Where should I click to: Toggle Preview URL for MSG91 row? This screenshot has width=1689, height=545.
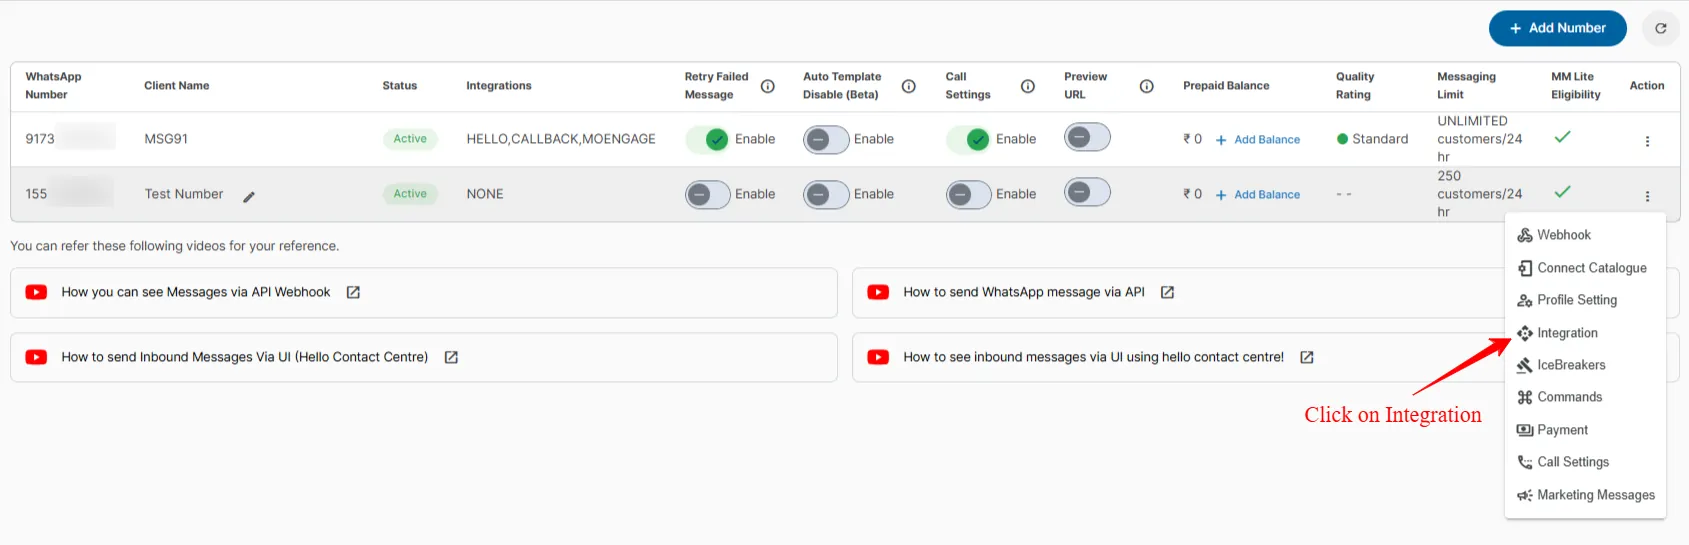(x=1087, y=137)
